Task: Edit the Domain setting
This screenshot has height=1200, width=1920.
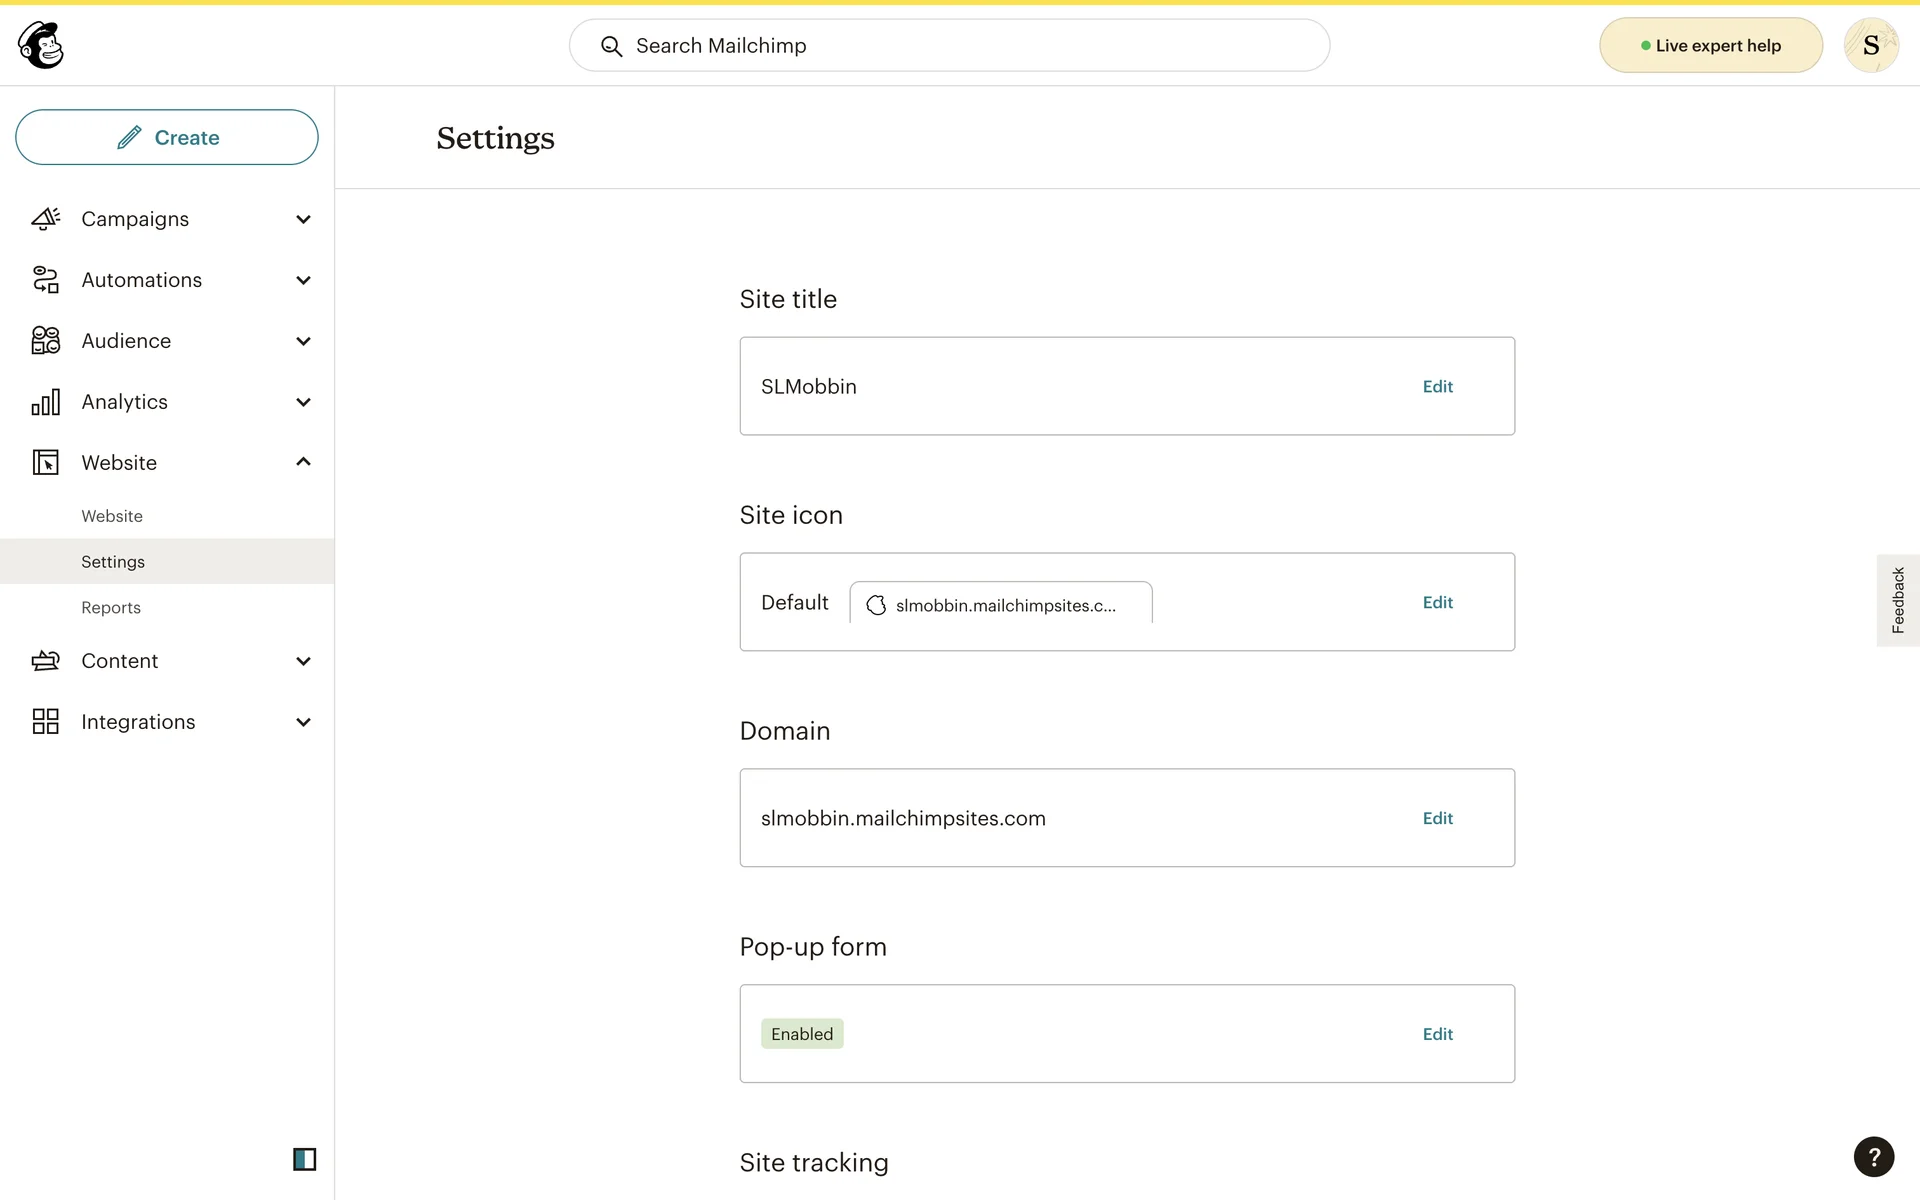Action: point(1437,819)
